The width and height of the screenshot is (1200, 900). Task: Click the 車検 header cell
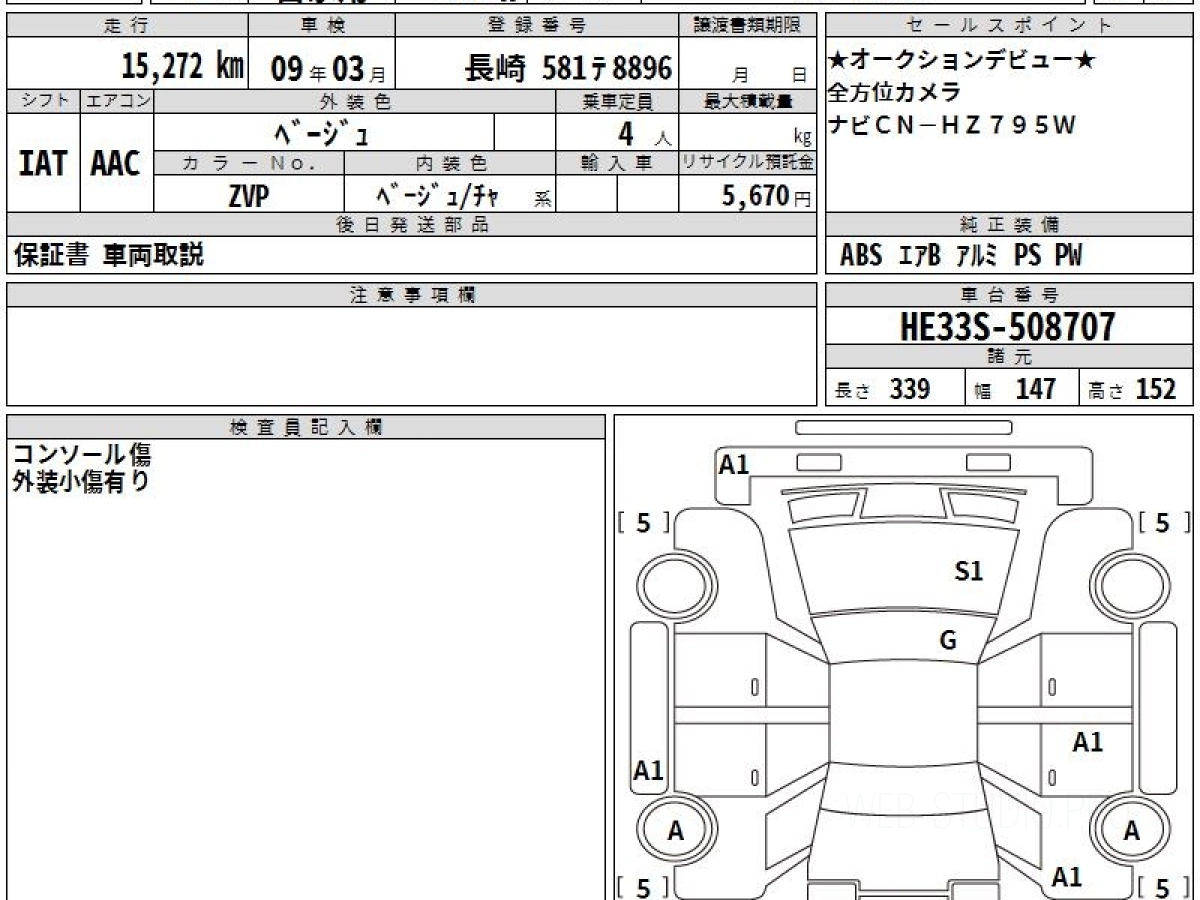[x=321, y=26]
